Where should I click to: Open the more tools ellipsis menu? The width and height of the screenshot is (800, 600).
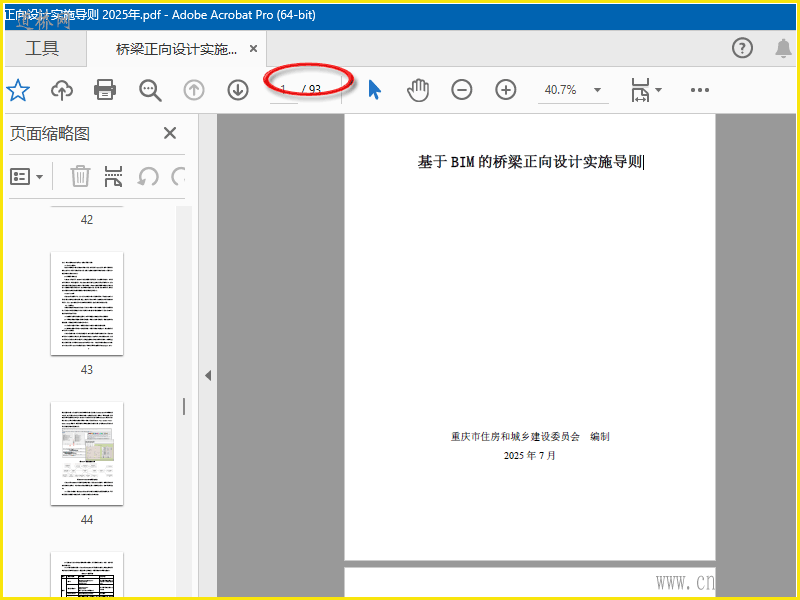click(699, 90)
